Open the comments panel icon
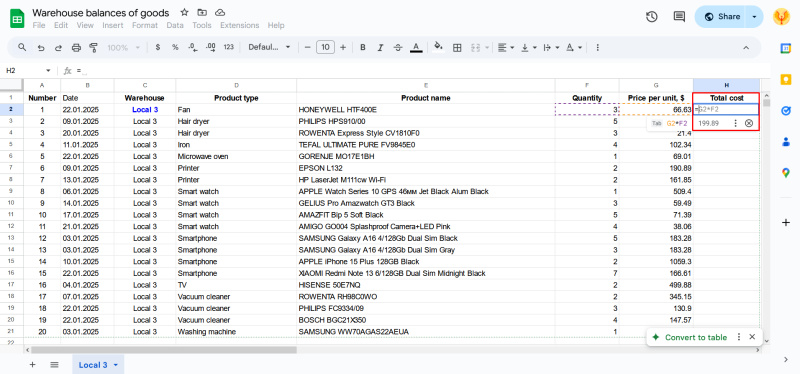This screenshot has height=374, width=800. 679,17
